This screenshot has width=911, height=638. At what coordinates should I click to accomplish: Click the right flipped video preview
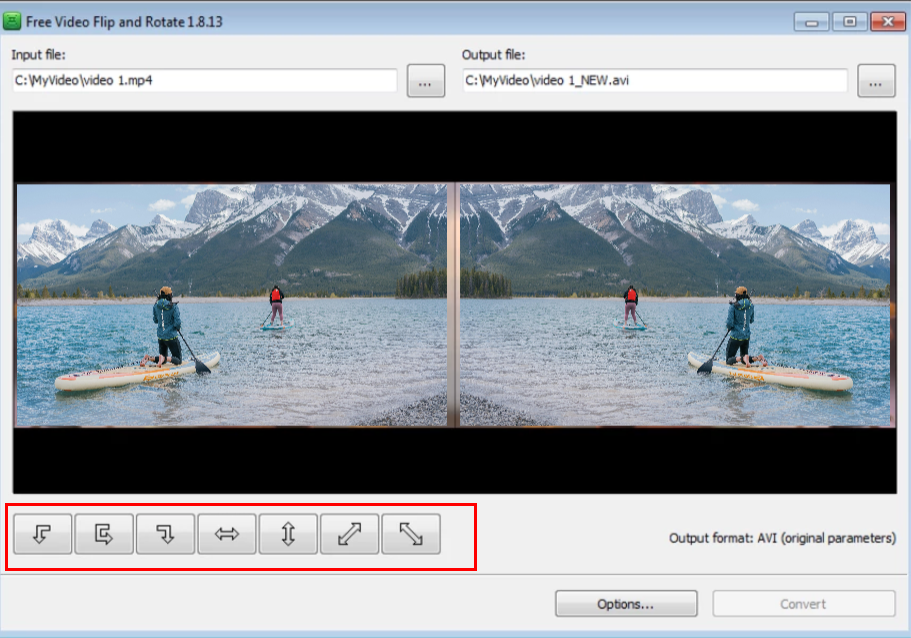click(675, 306)
